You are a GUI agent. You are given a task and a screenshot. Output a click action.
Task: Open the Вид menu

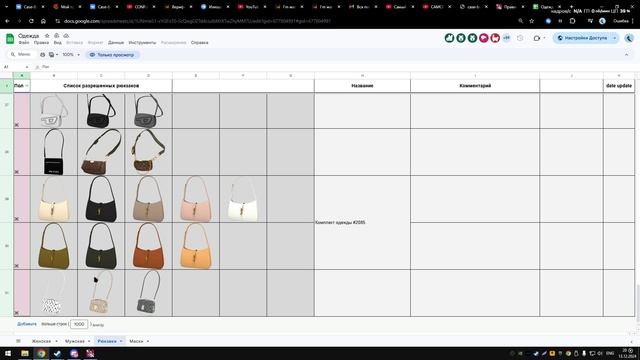click(x=58, y=42)
